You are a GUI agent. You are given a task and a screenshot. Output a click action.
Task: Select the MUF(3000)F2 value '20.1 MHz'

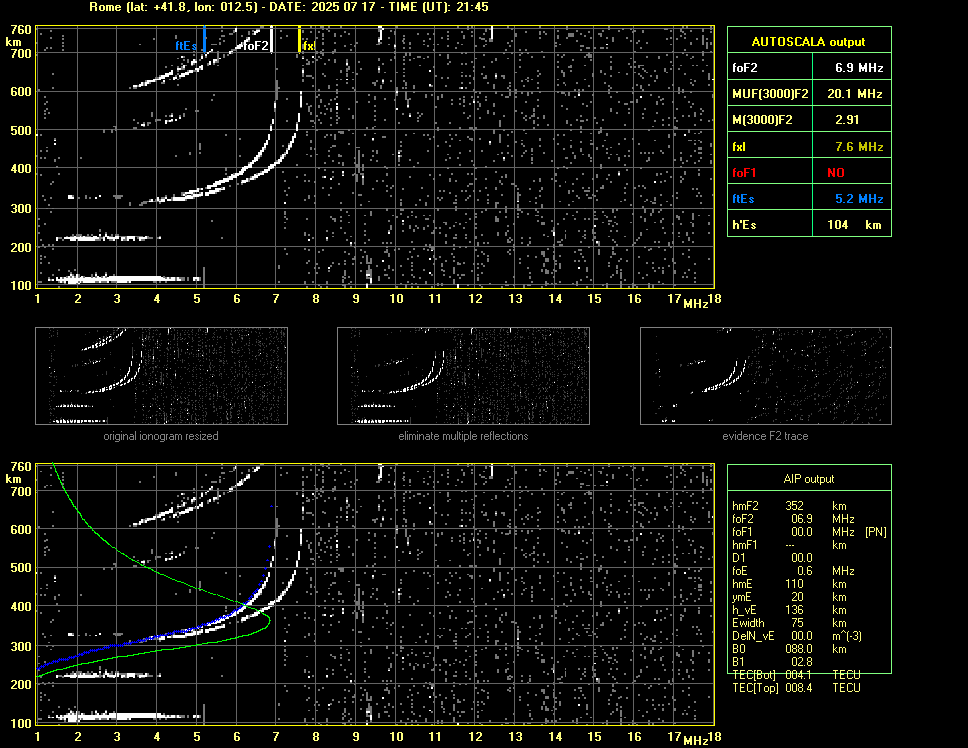[x=855, y=94]
